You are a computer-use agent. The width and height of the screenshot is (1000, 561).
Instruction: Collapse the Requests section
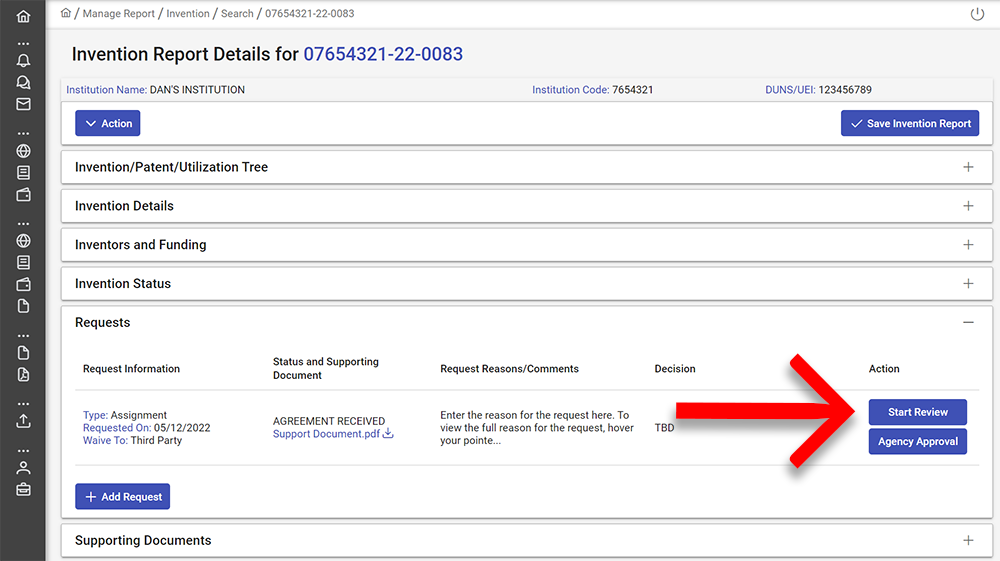pyautogui.click(x=968, y=323)
